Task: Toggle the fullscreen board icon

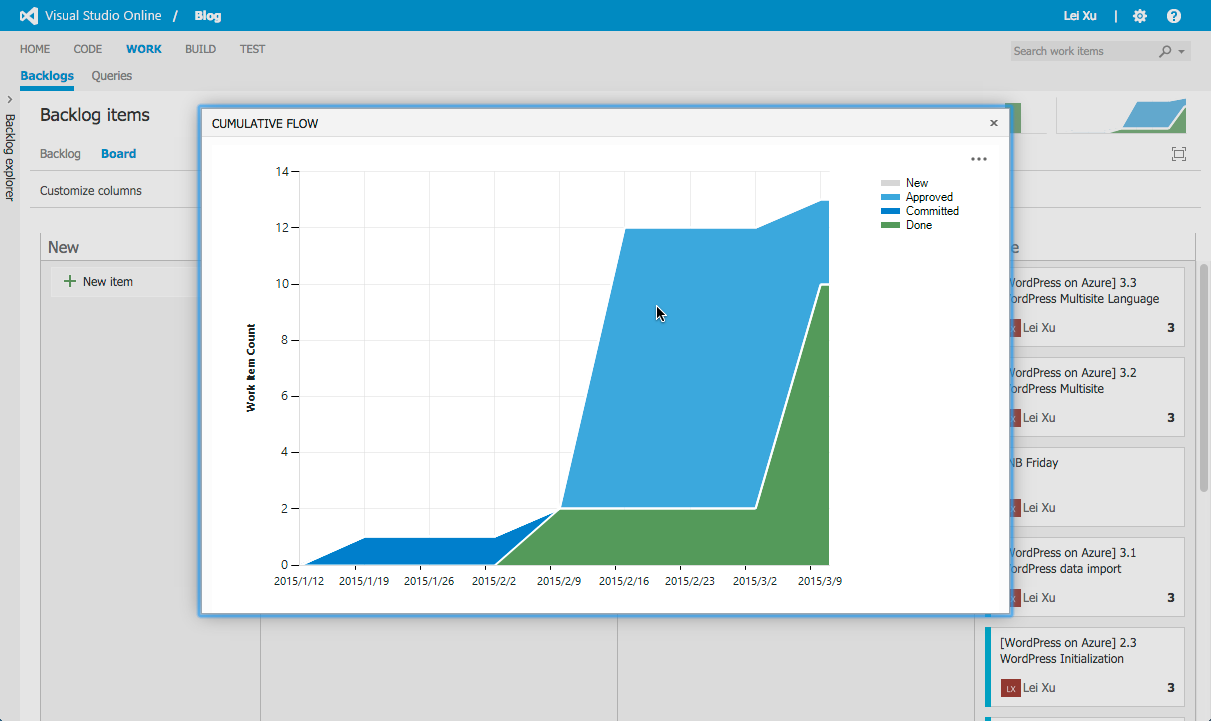Action: pos(1179,154)
